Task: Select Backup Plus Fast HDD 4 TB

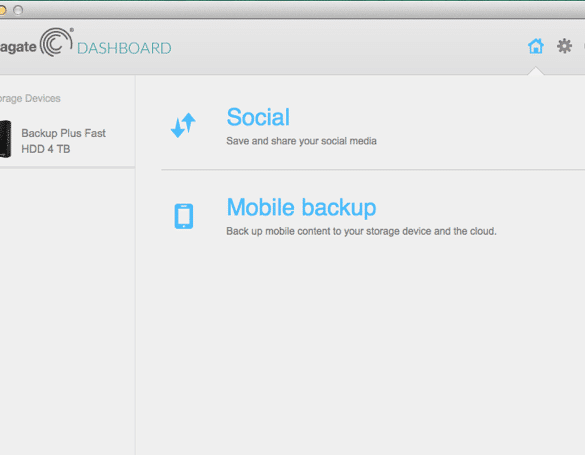Action: coord(63,141)
